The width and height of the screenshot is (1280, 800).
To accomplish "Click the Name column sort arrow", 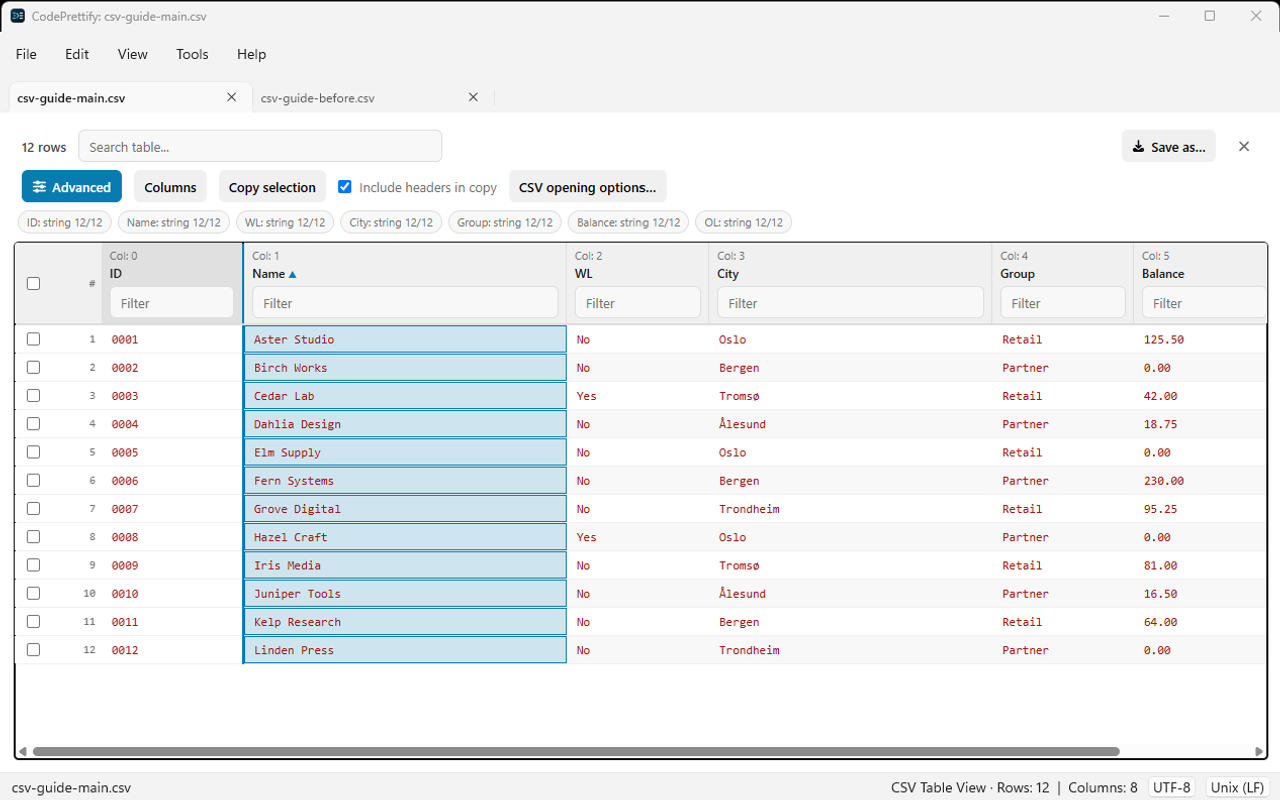I will 293,274.
